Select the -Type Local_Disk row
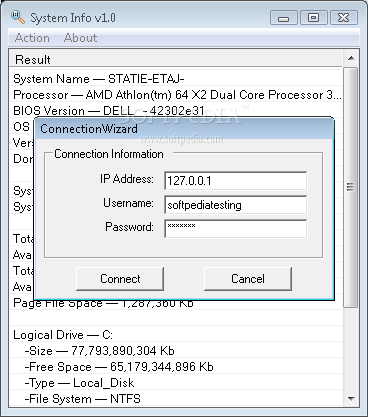Image resolution: width=368 pixels, height=417 pixels. (176, 383)
